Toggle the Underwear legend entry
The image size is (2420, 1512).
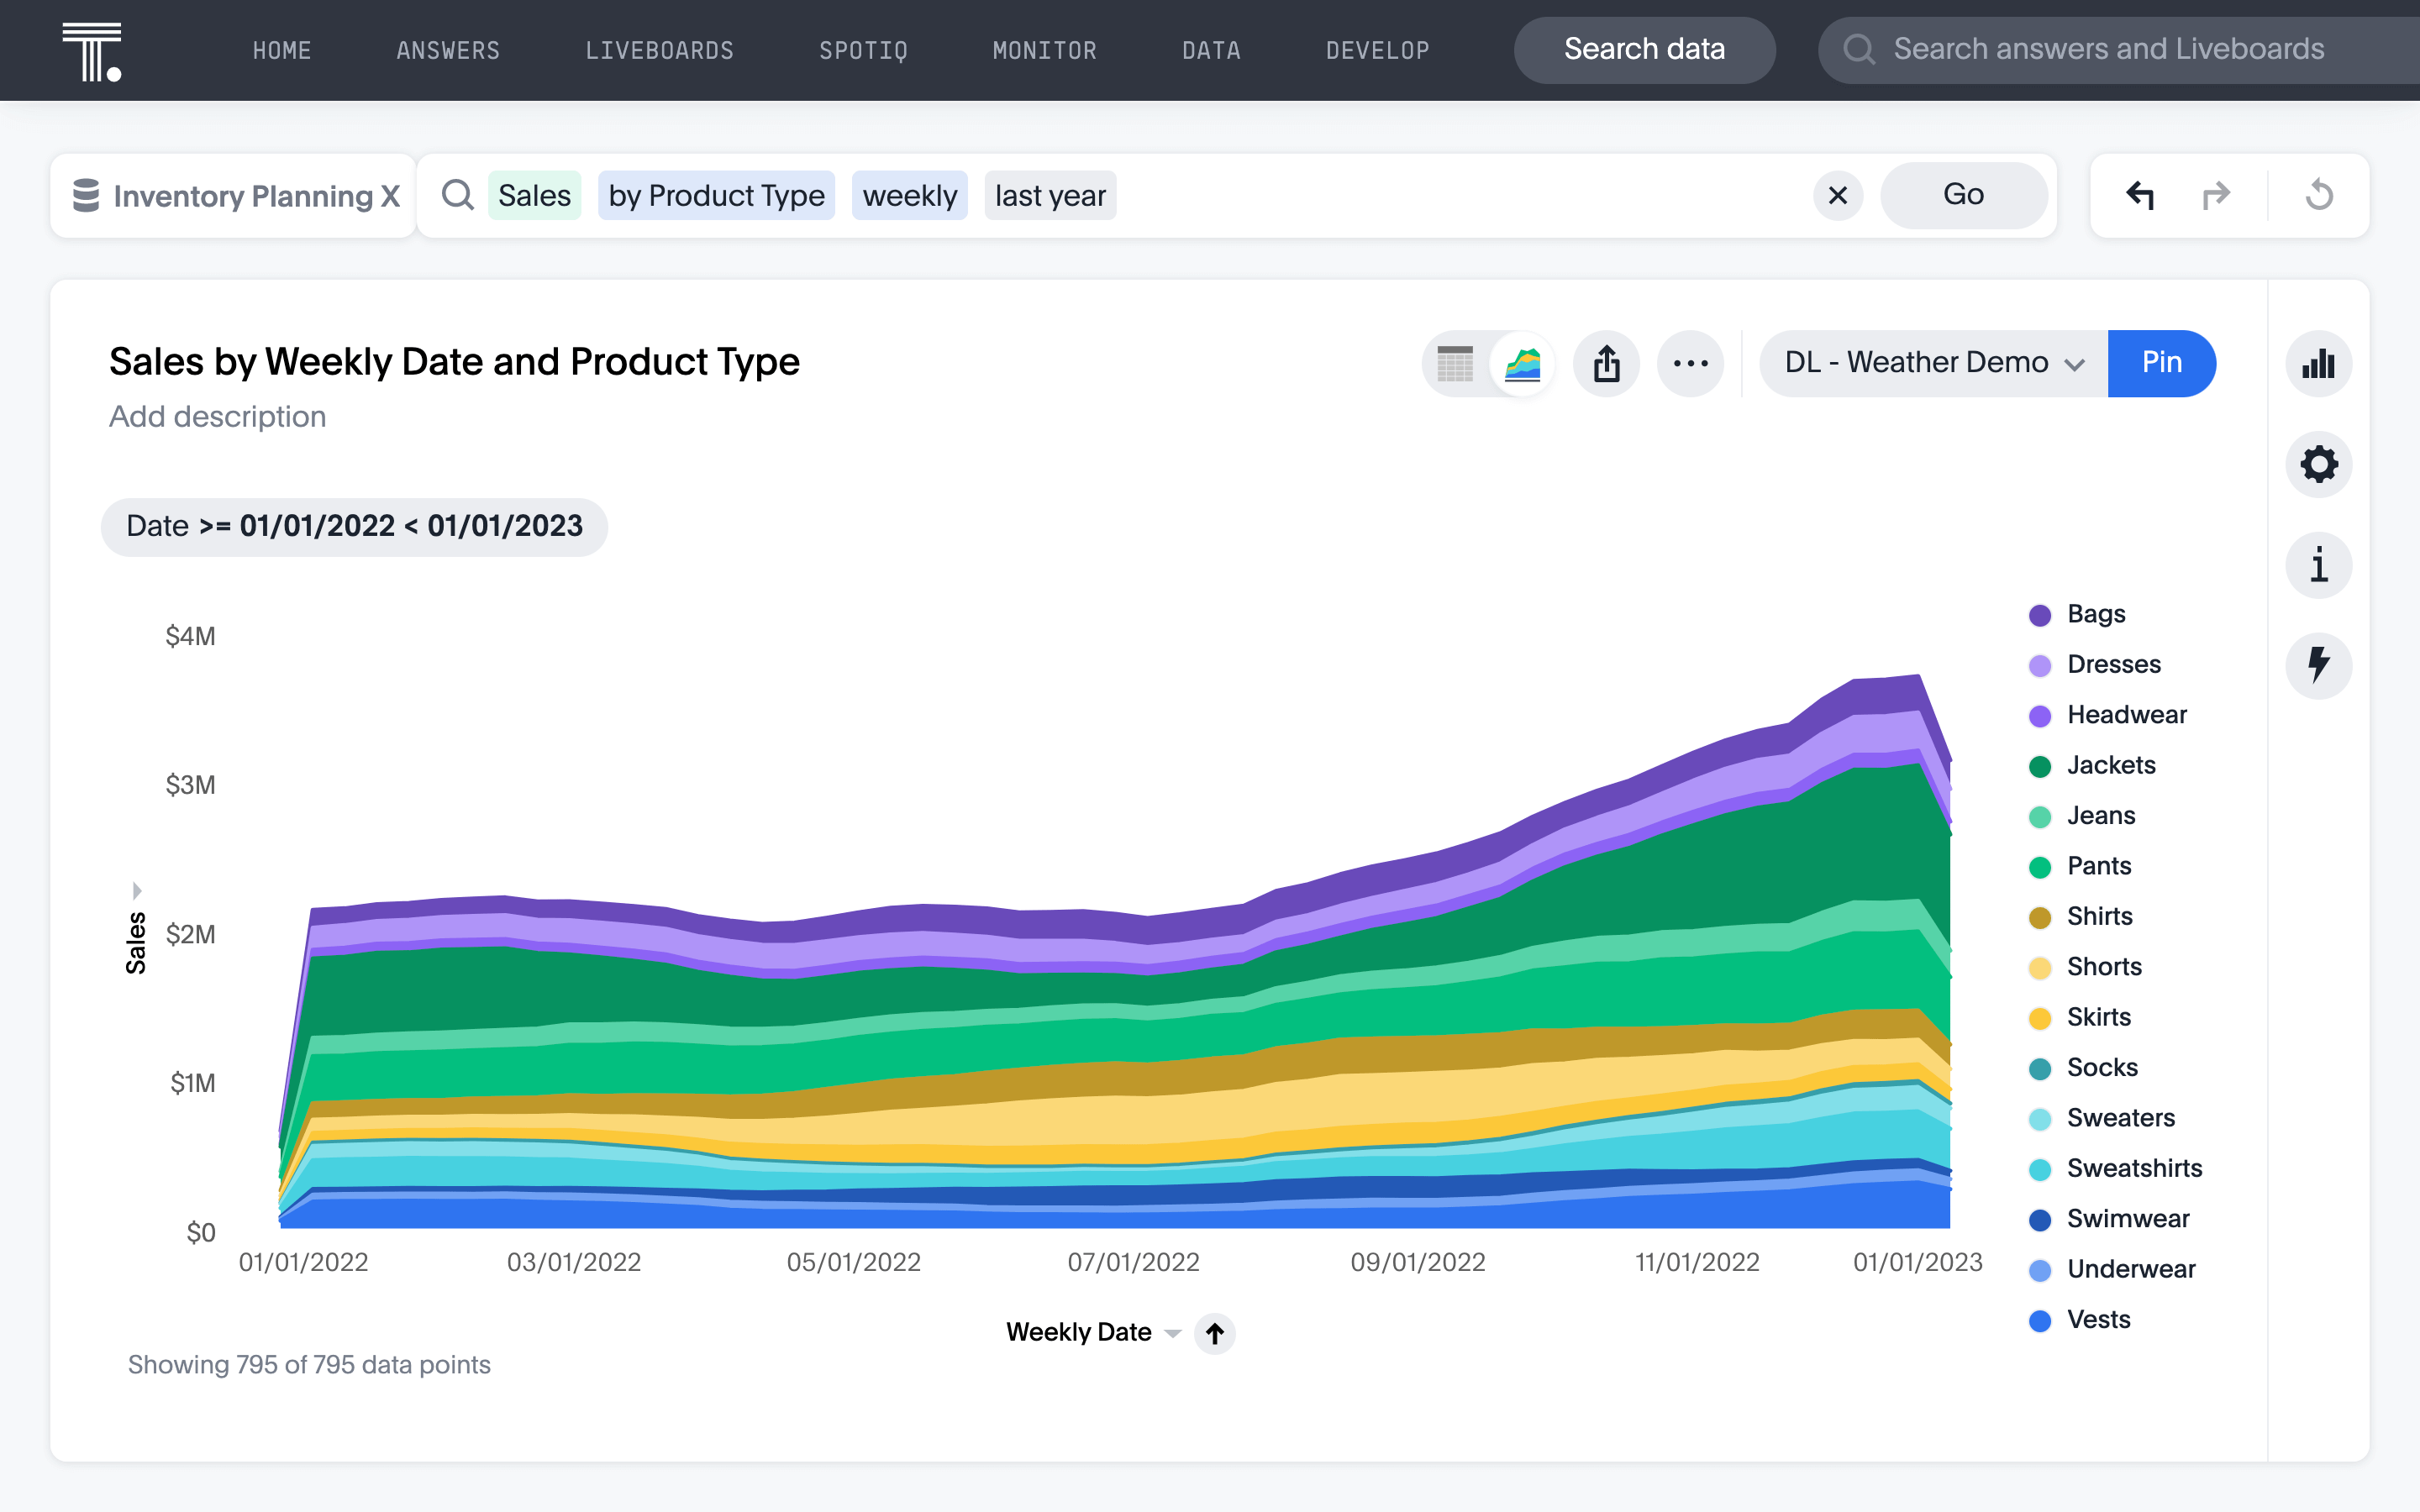[2112, 1270]
